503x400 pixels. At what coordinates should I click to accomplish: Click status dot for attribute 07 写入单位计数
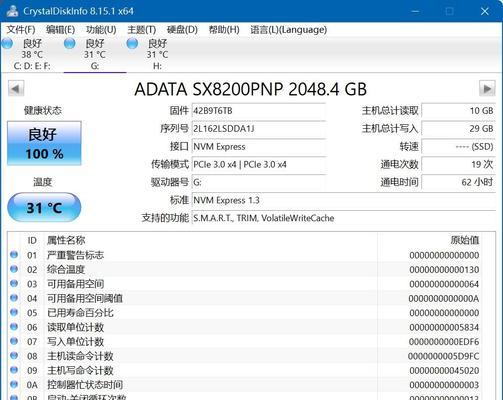[14, 341]
